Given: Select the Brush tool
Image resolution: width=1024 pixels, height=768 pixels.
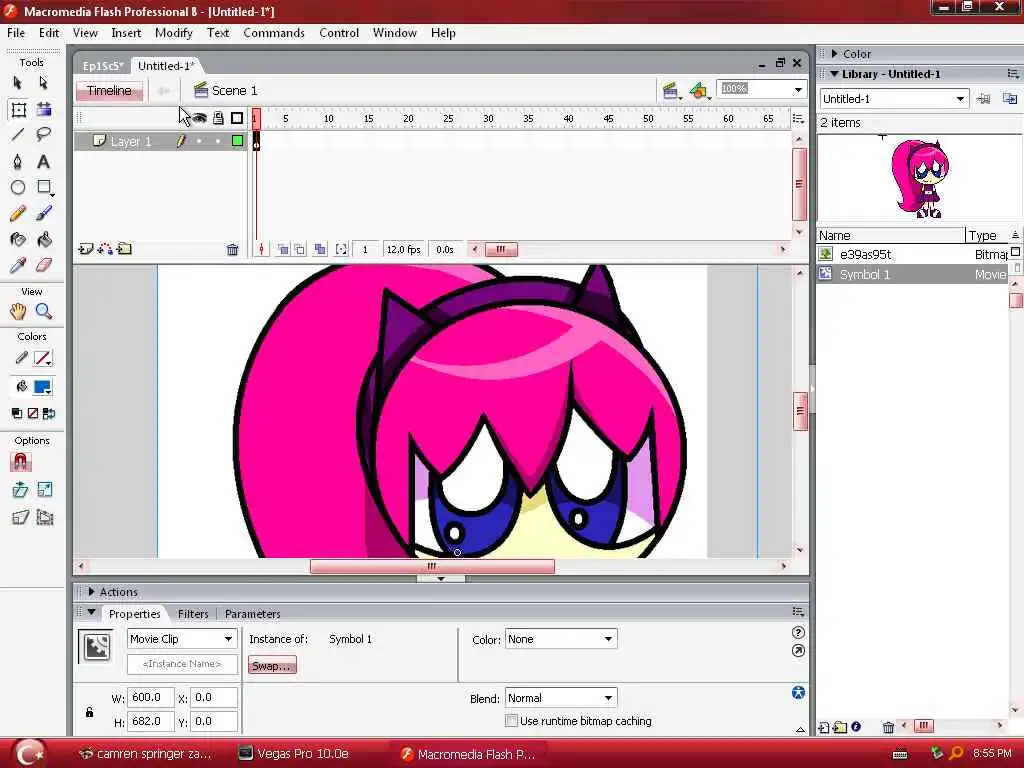Looking at the screenshot, I should click(x=44, y=214).
